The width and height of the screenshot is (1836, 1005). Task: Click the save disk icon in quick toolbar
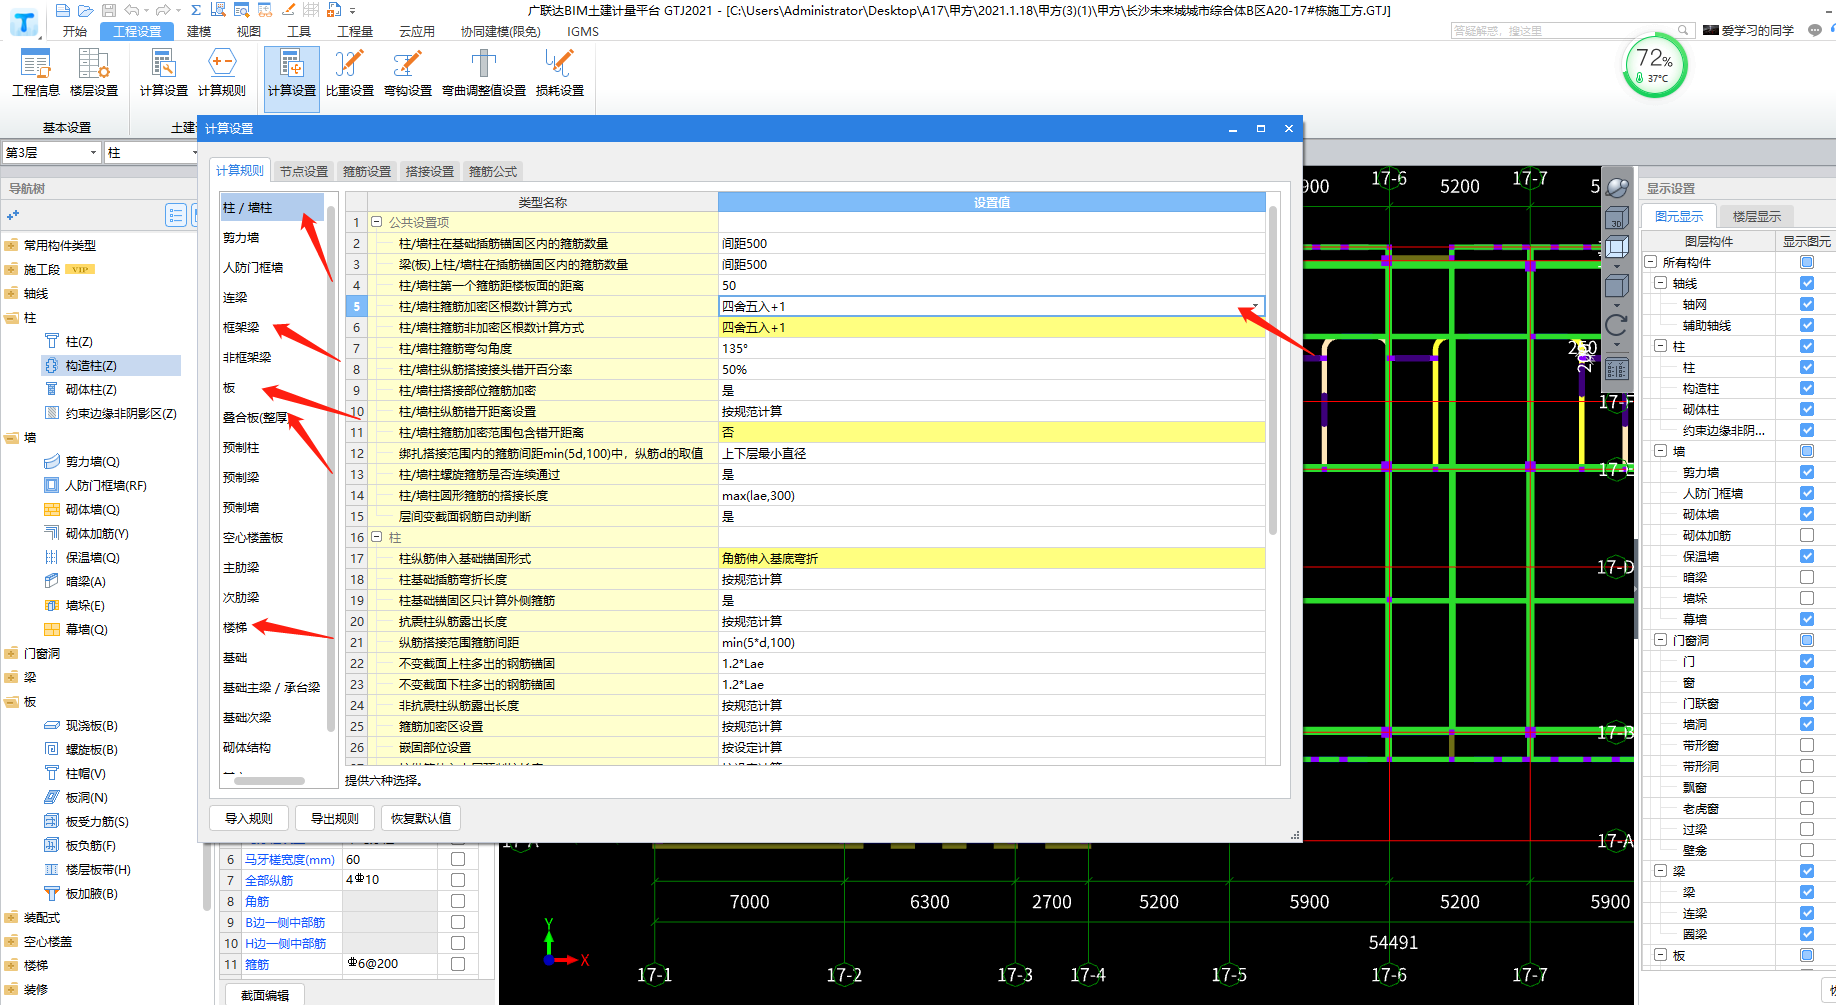(108, 10)
